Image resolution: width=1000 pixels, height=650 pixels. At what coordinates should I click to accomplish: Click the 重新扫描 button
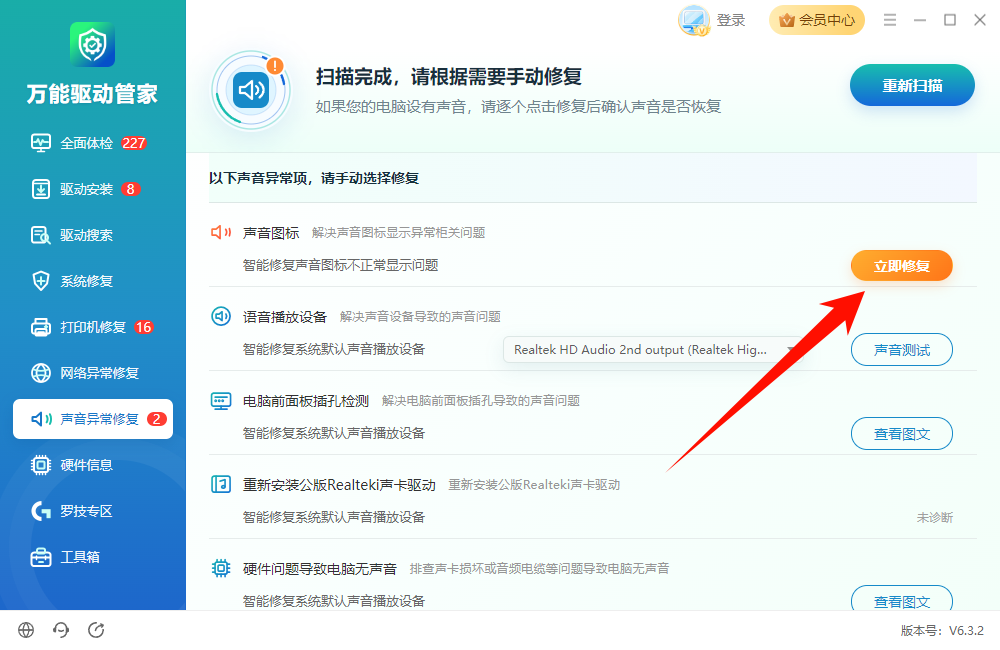tap(912, 85)
